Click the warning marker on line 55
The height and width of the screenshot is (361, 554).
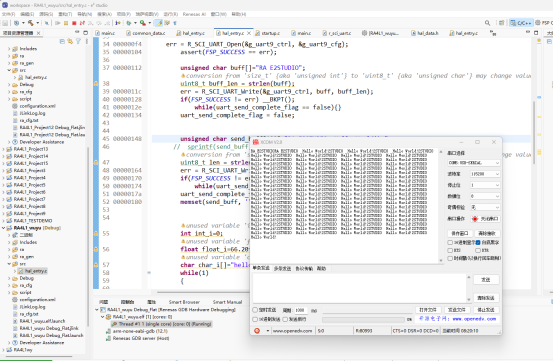point(96,233)
